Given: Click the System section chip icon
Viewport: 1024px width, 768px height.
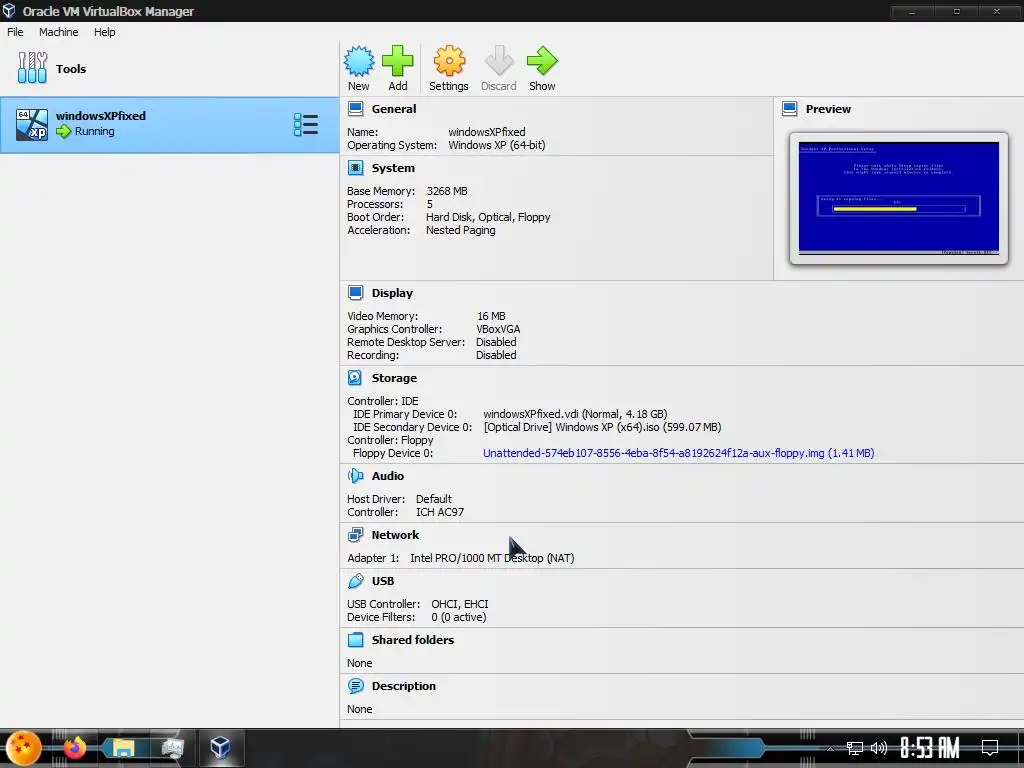Looking at the screenshot, I should pos(355,168).
